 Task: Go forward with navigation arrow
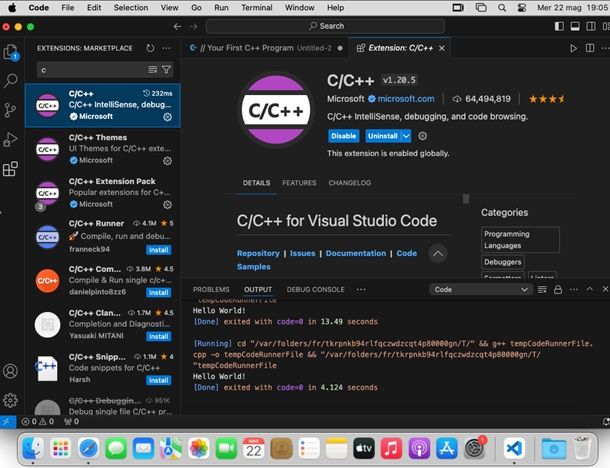(x=193, y=26)
